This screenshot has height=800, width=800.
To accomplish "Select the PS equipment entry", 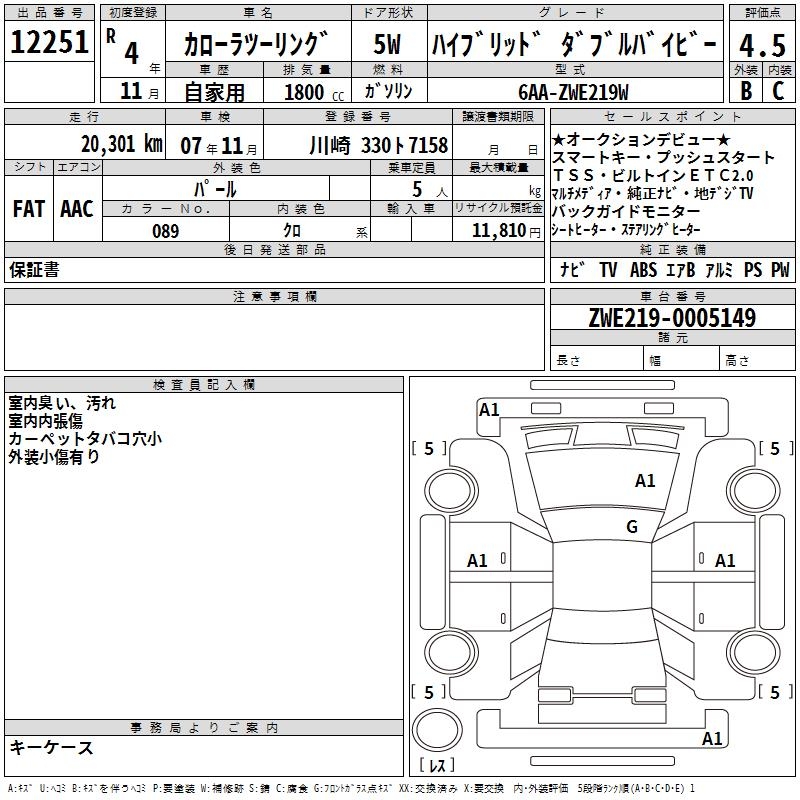I will click(x=753, y=269).
